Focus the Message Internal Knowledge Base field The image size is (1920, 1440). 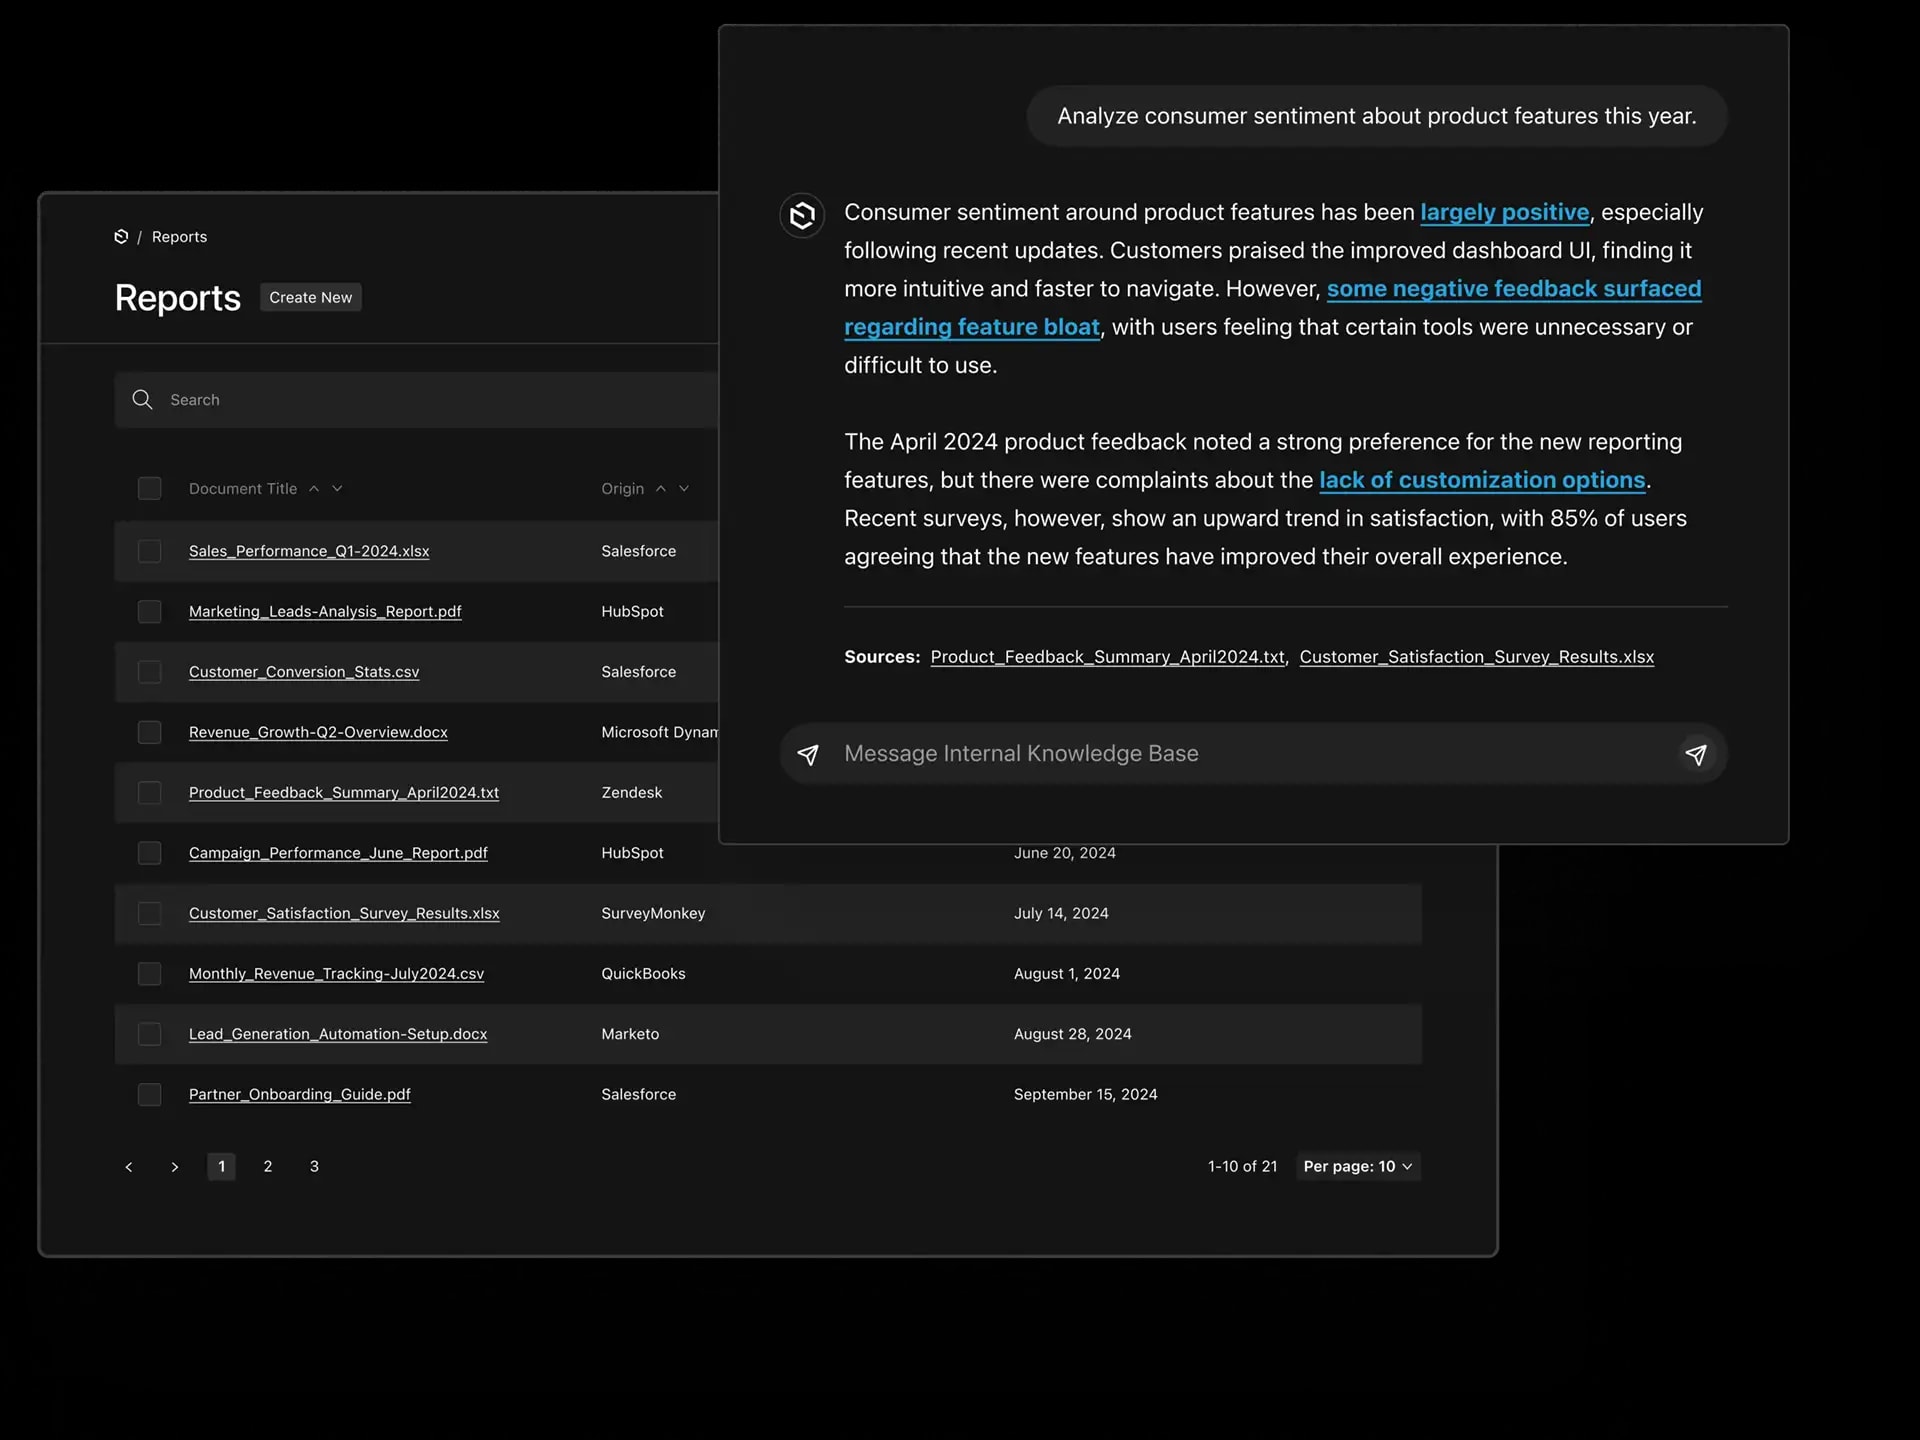1254,754
